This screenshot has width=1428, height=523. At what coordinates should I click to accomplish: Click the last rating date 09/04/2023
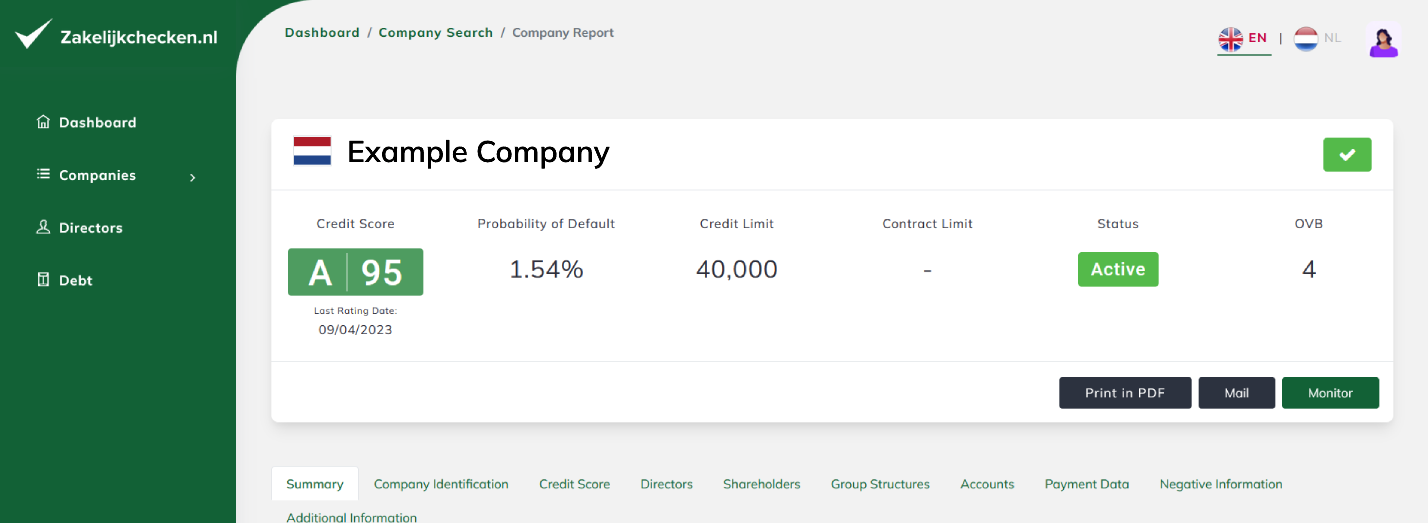(x=356, y=329)
